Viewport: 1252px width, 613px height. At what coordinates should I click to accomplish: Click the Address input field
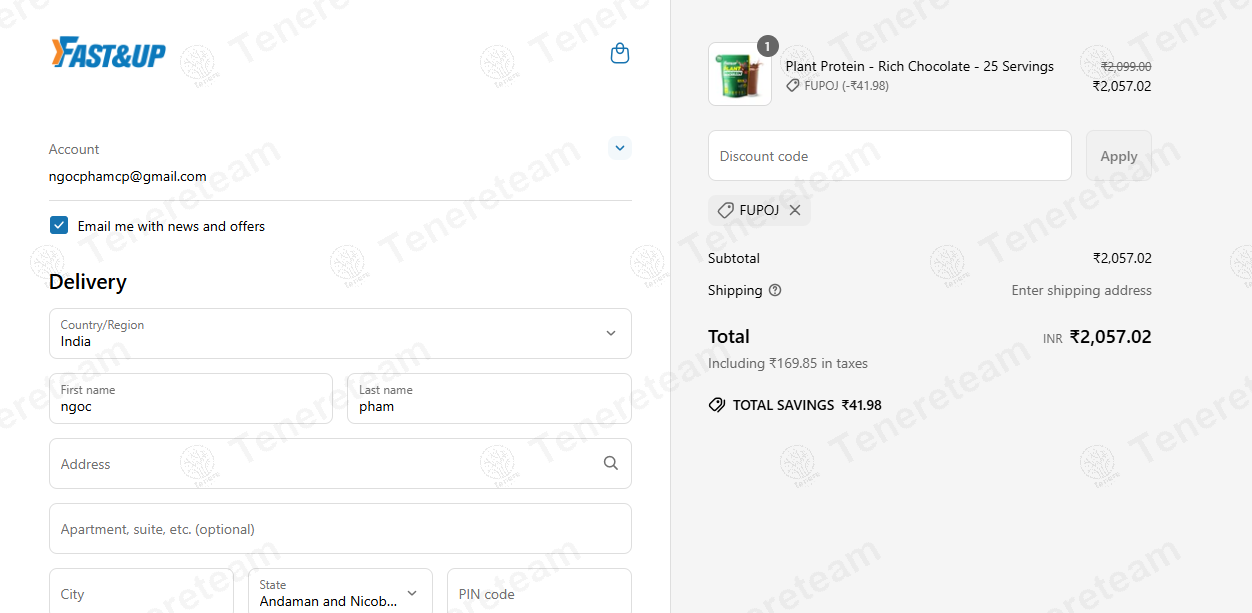click(340, 463)
